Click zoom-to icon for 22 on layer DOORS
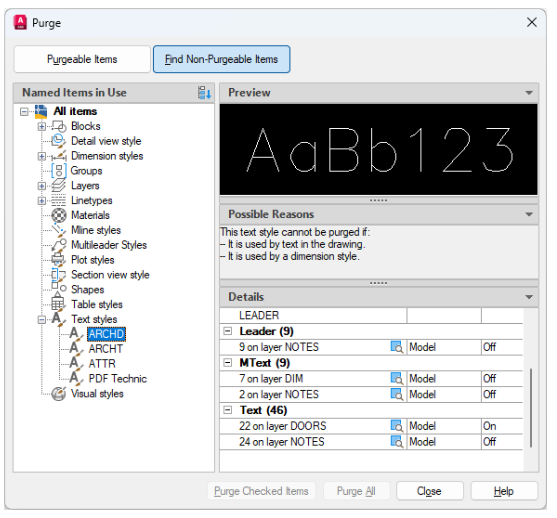Screen dimensions: 557x518 (x=397, y=426)
